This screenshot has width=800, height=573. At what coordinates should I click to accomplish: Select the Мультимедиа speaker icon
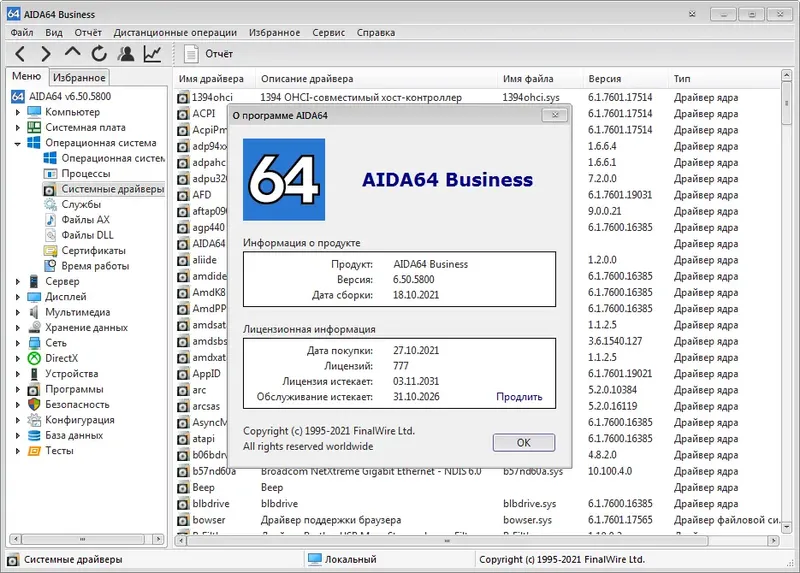[x=34, y=312]
